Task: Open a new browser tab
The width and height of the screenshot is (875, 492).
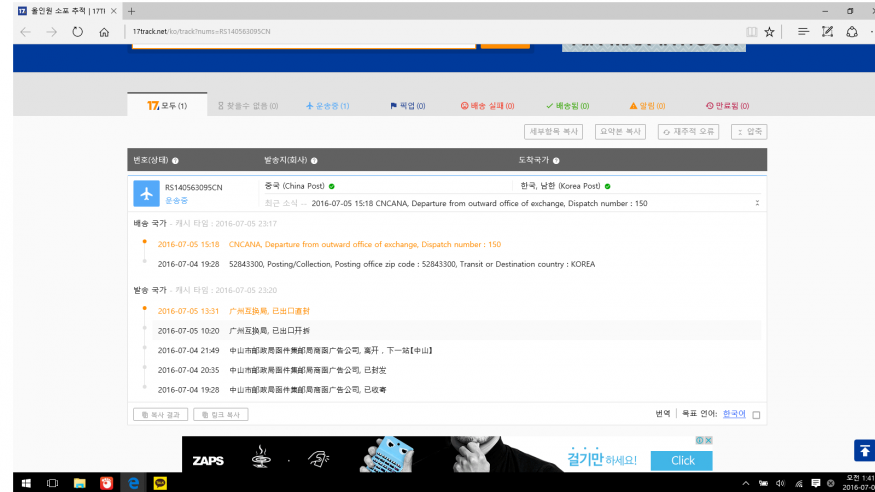Action: 131,10
